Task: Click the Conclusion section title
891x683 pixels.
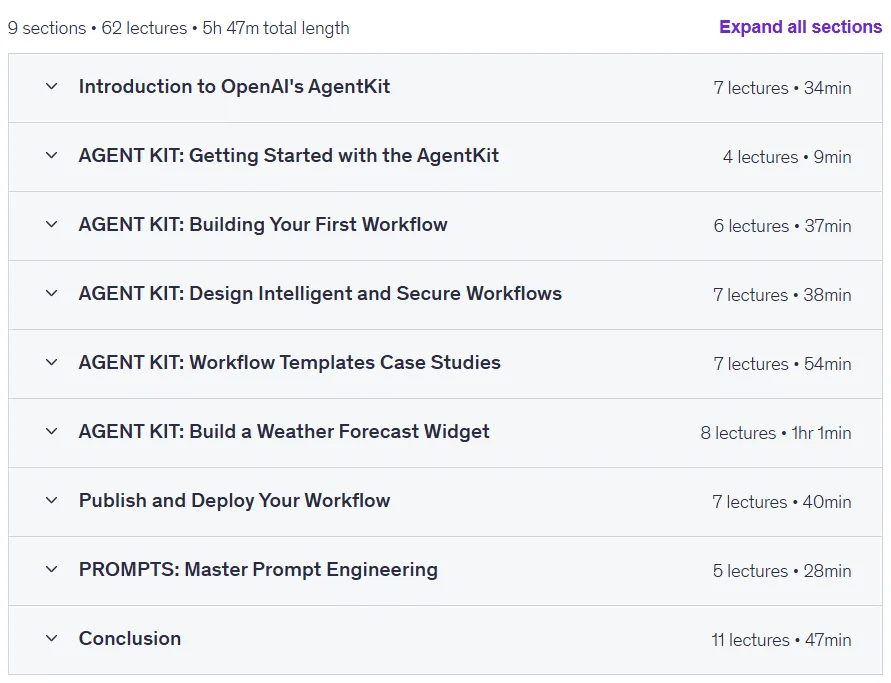Action: (x=130, y=638)
